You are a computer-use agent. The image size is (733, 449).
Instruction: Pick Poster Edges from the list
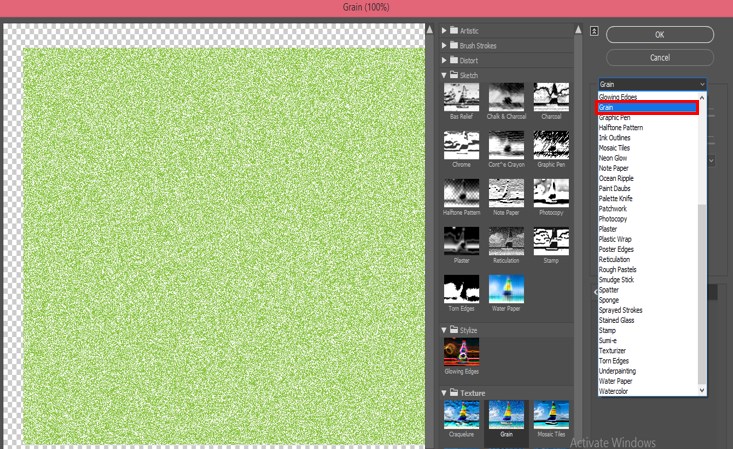pyautogui.click(x=616, y=249)
